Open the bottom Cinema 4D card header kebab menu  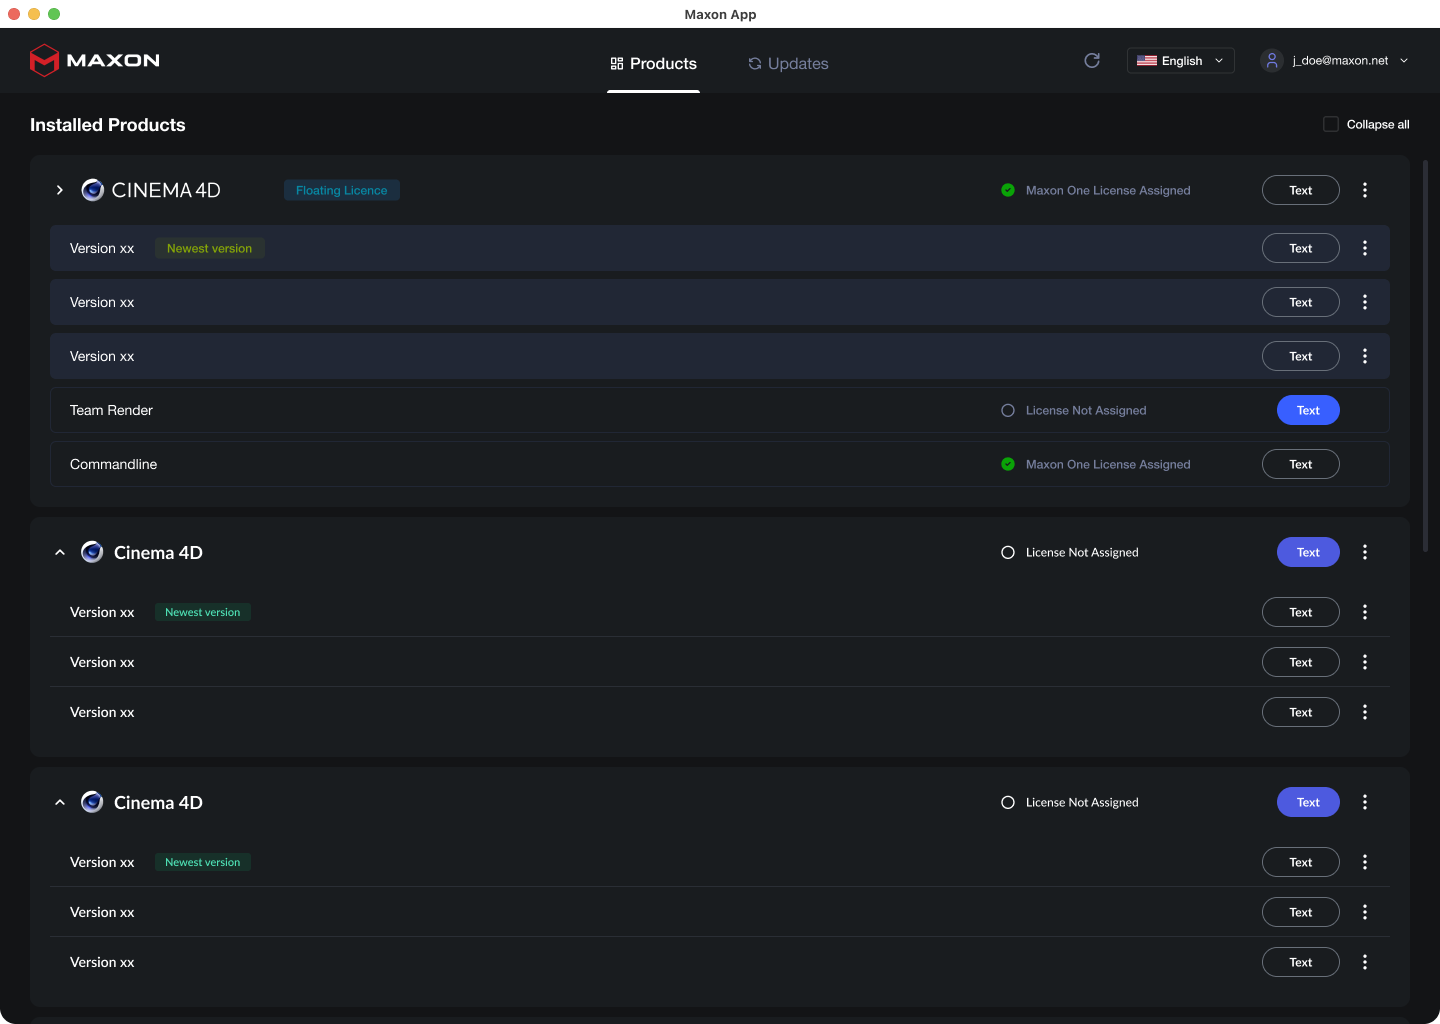pyautogui.click(x=1365, y=802)
